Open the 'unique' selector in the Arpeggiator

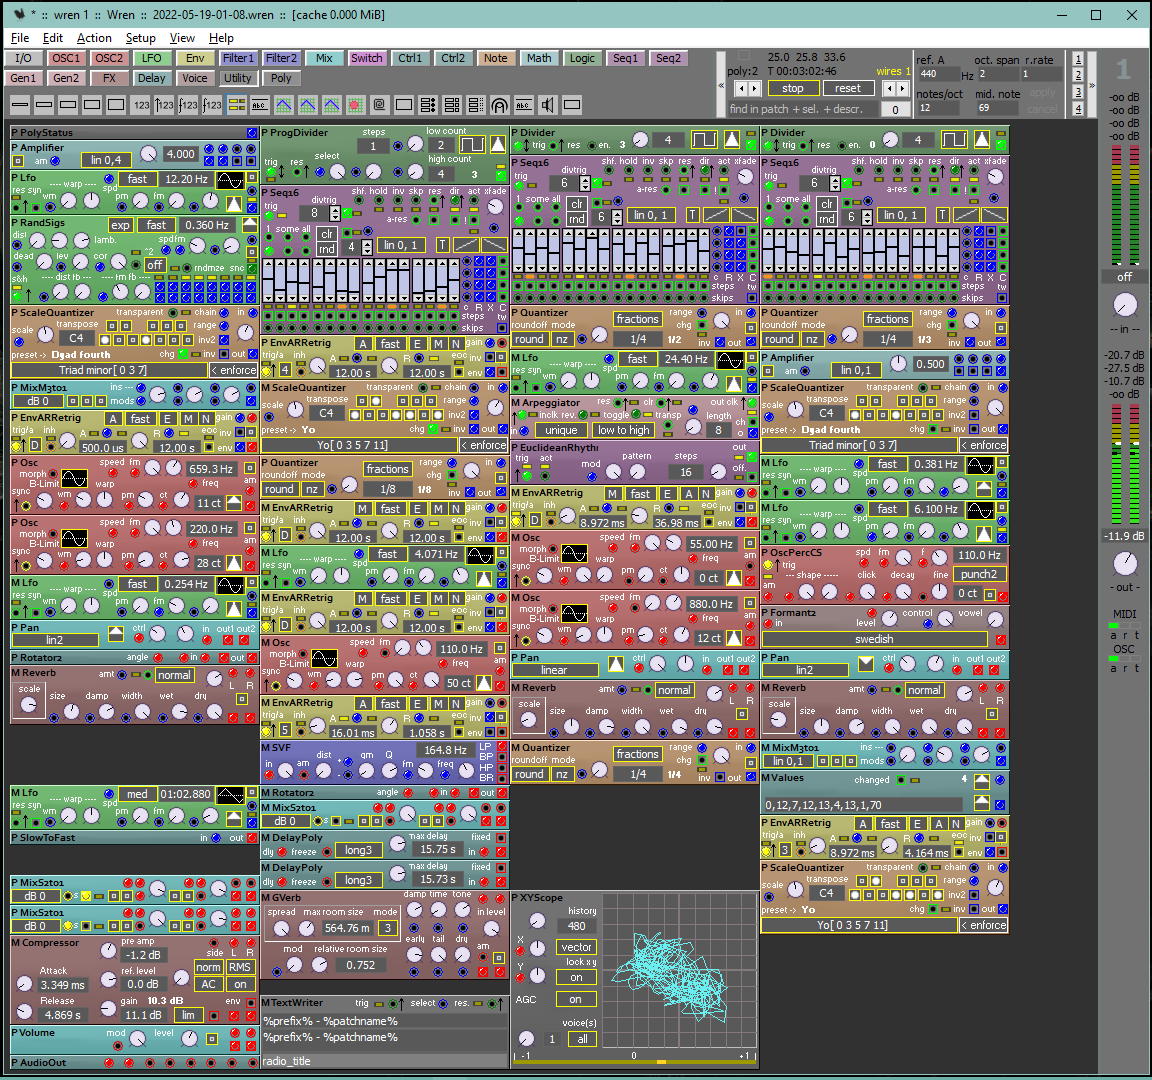(x=561, y=431)
